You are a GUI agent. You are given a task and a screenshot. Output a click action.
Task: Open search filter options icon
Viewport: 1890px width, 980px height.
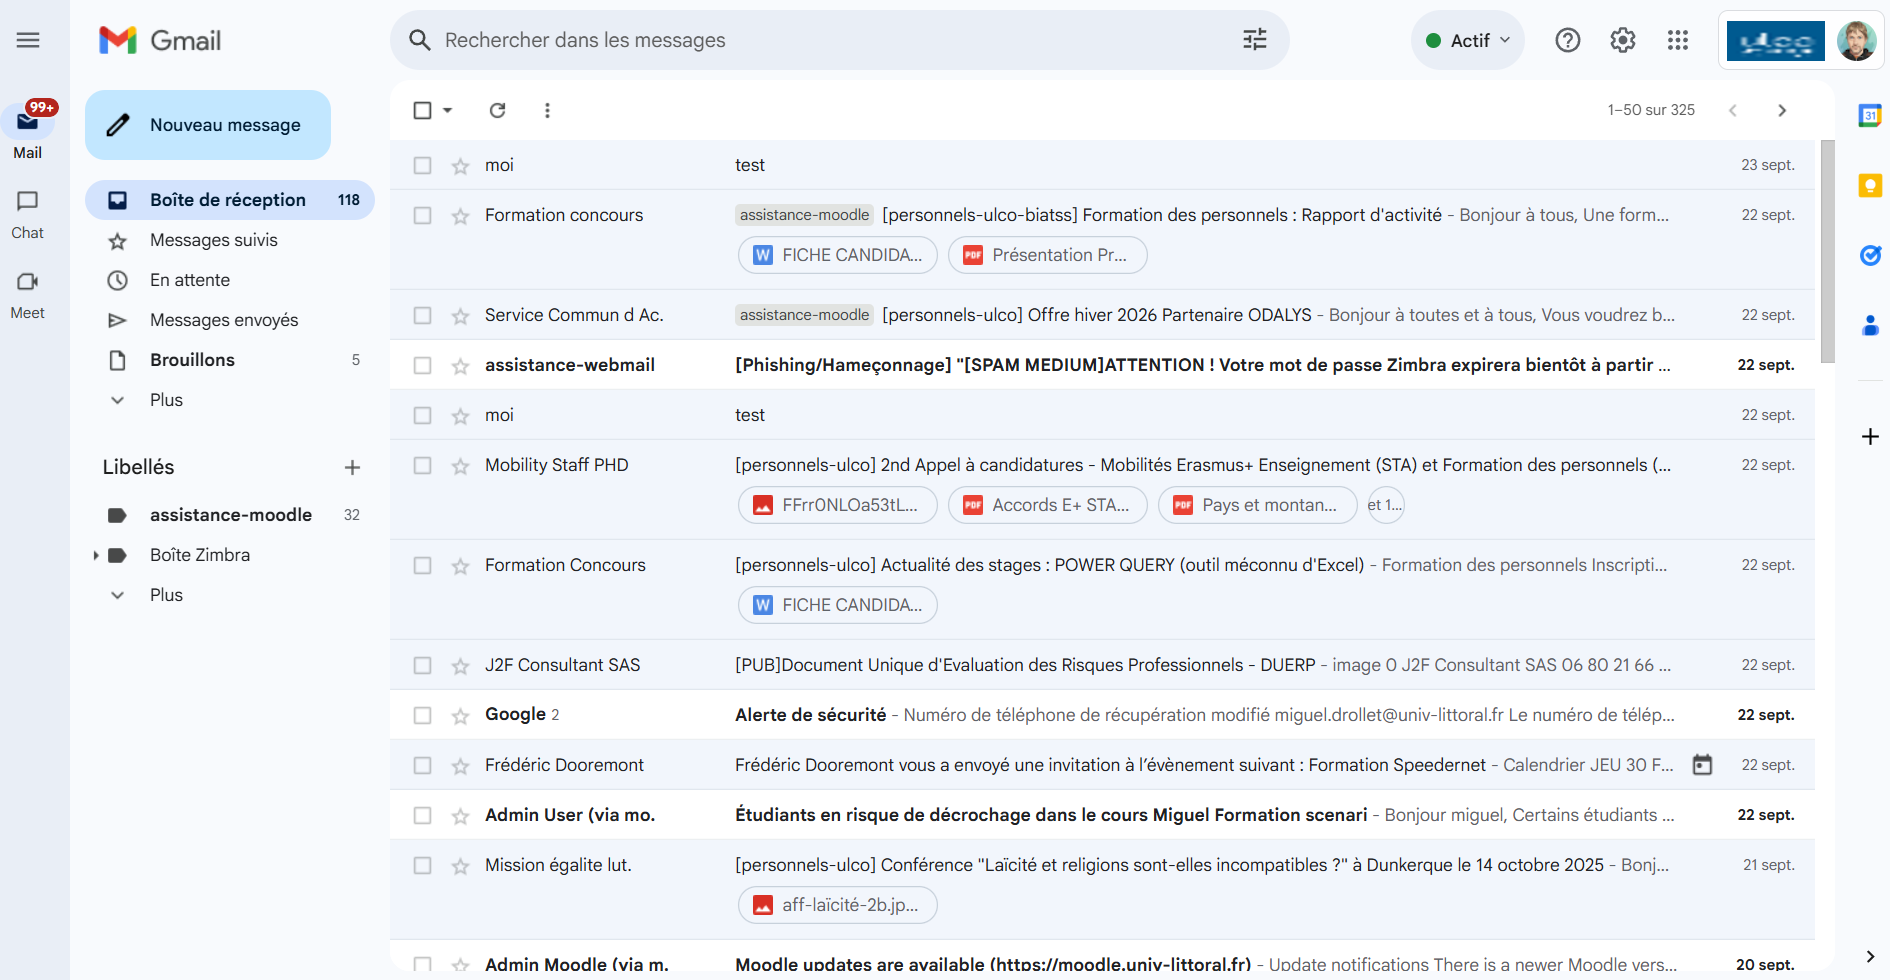tap(1254, 40)
